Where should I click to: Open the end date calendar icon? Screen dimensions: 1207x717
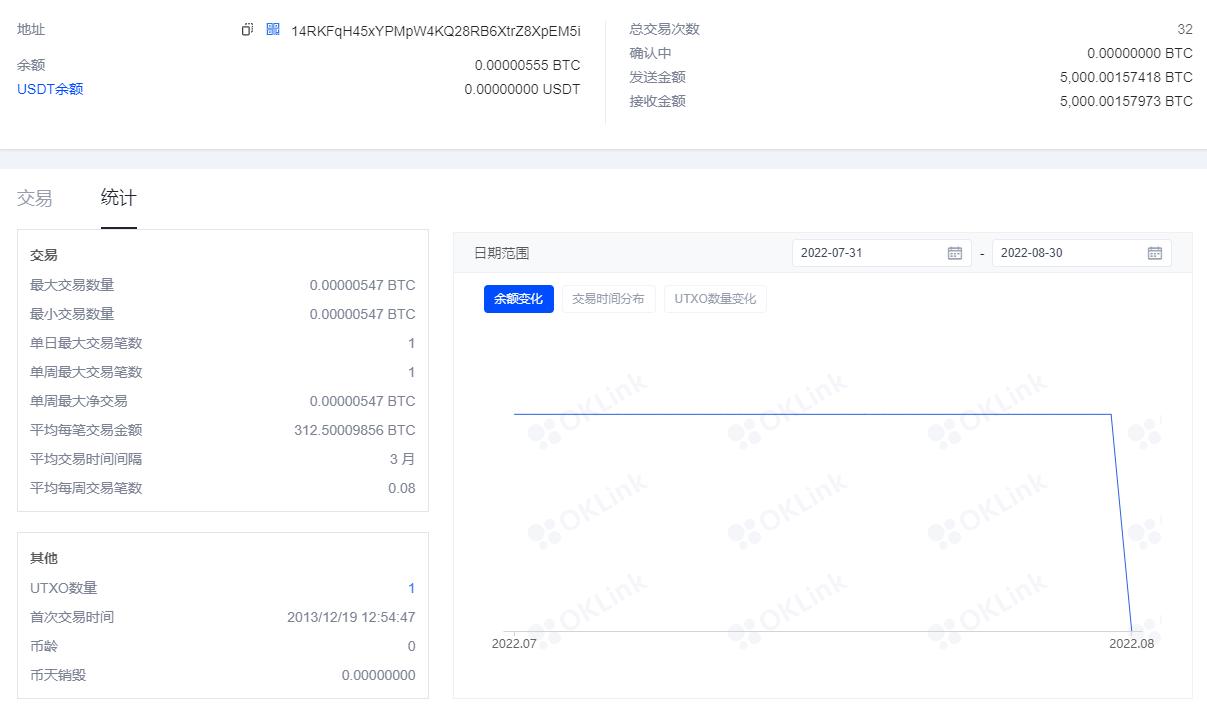coord(1156,252)
